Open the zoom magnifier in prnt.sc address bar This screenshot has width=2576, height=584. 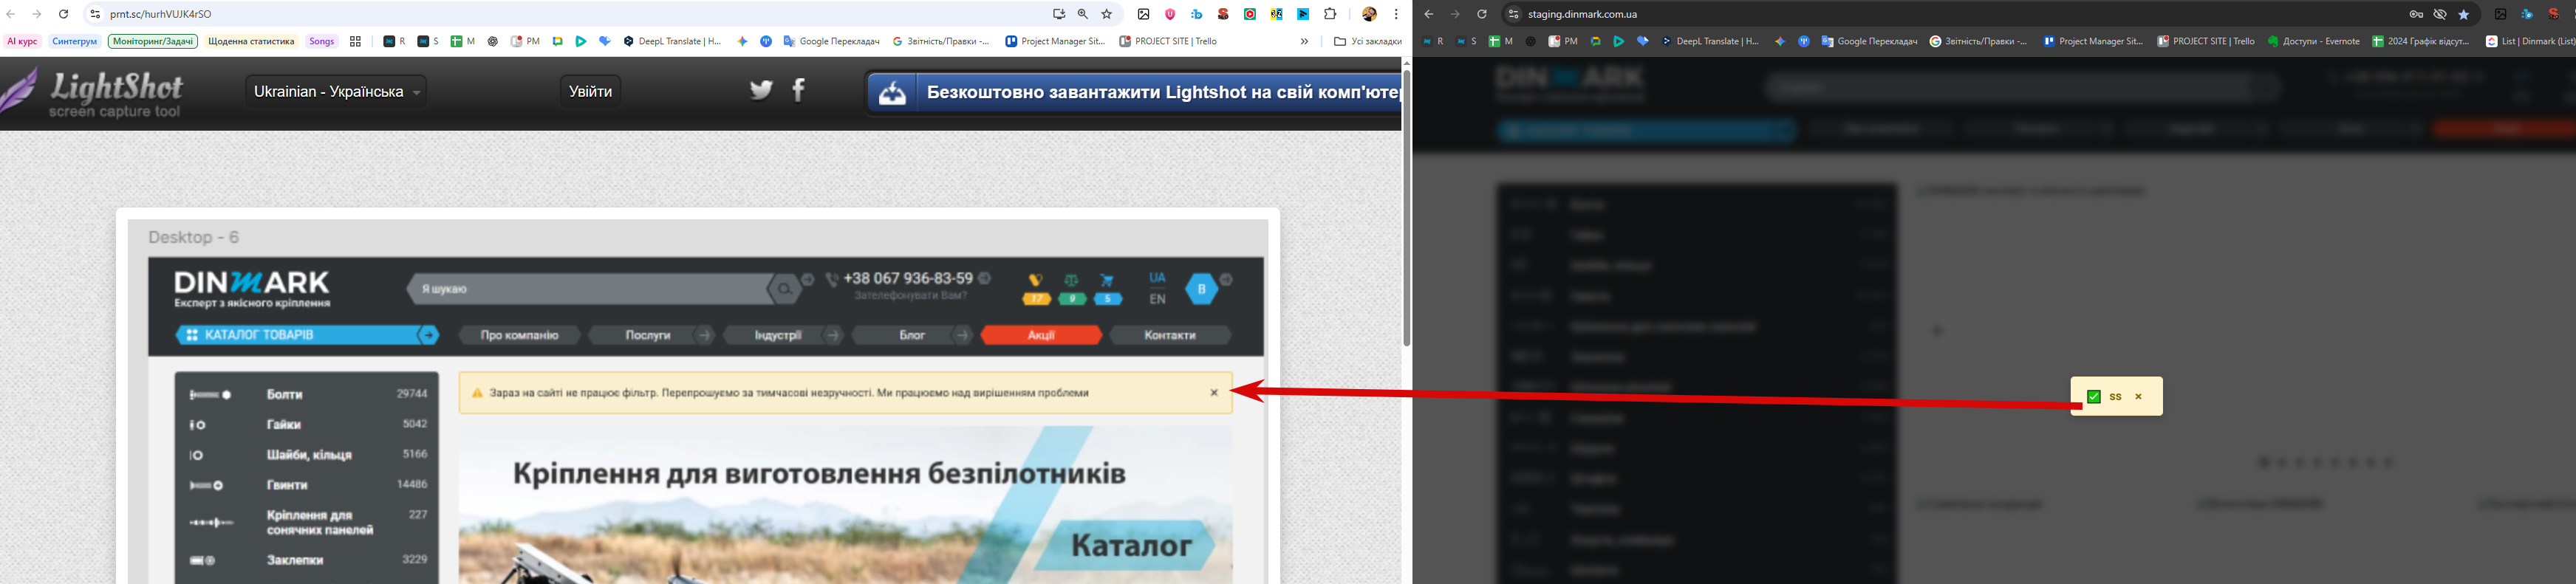point(1083,14)
